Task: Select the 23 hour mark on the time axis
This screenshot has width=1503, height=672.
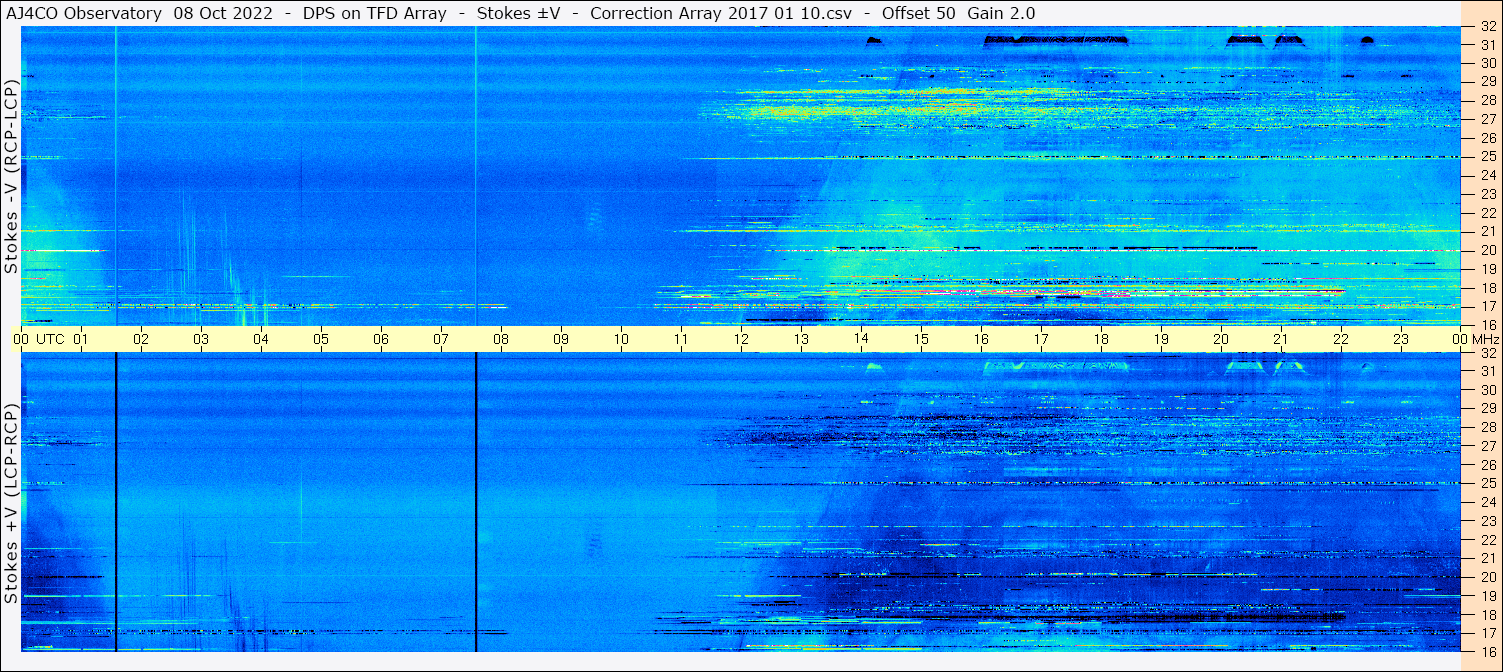Action: coord(1401,339)
